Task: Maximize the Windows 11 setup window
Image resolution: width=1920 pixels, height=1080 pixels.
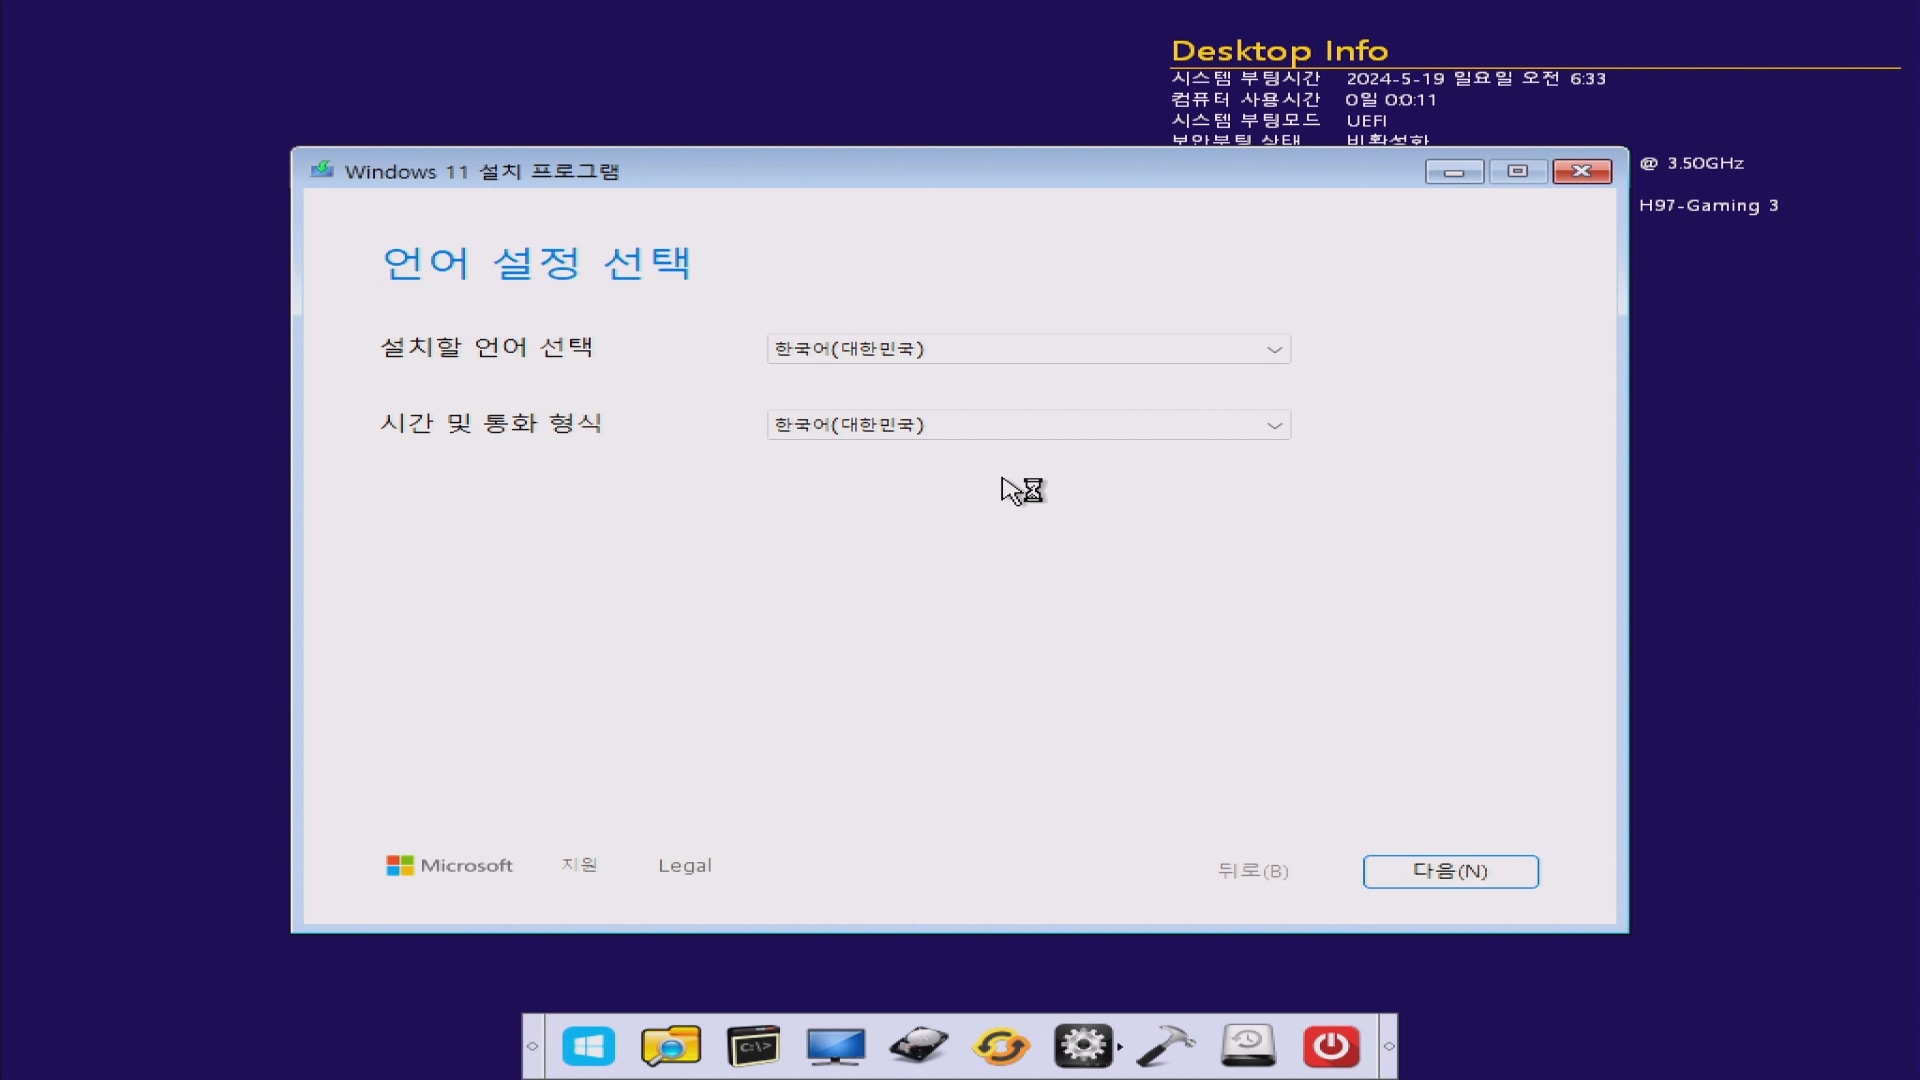Action: pyautogui.click(x=1517, y=172)
